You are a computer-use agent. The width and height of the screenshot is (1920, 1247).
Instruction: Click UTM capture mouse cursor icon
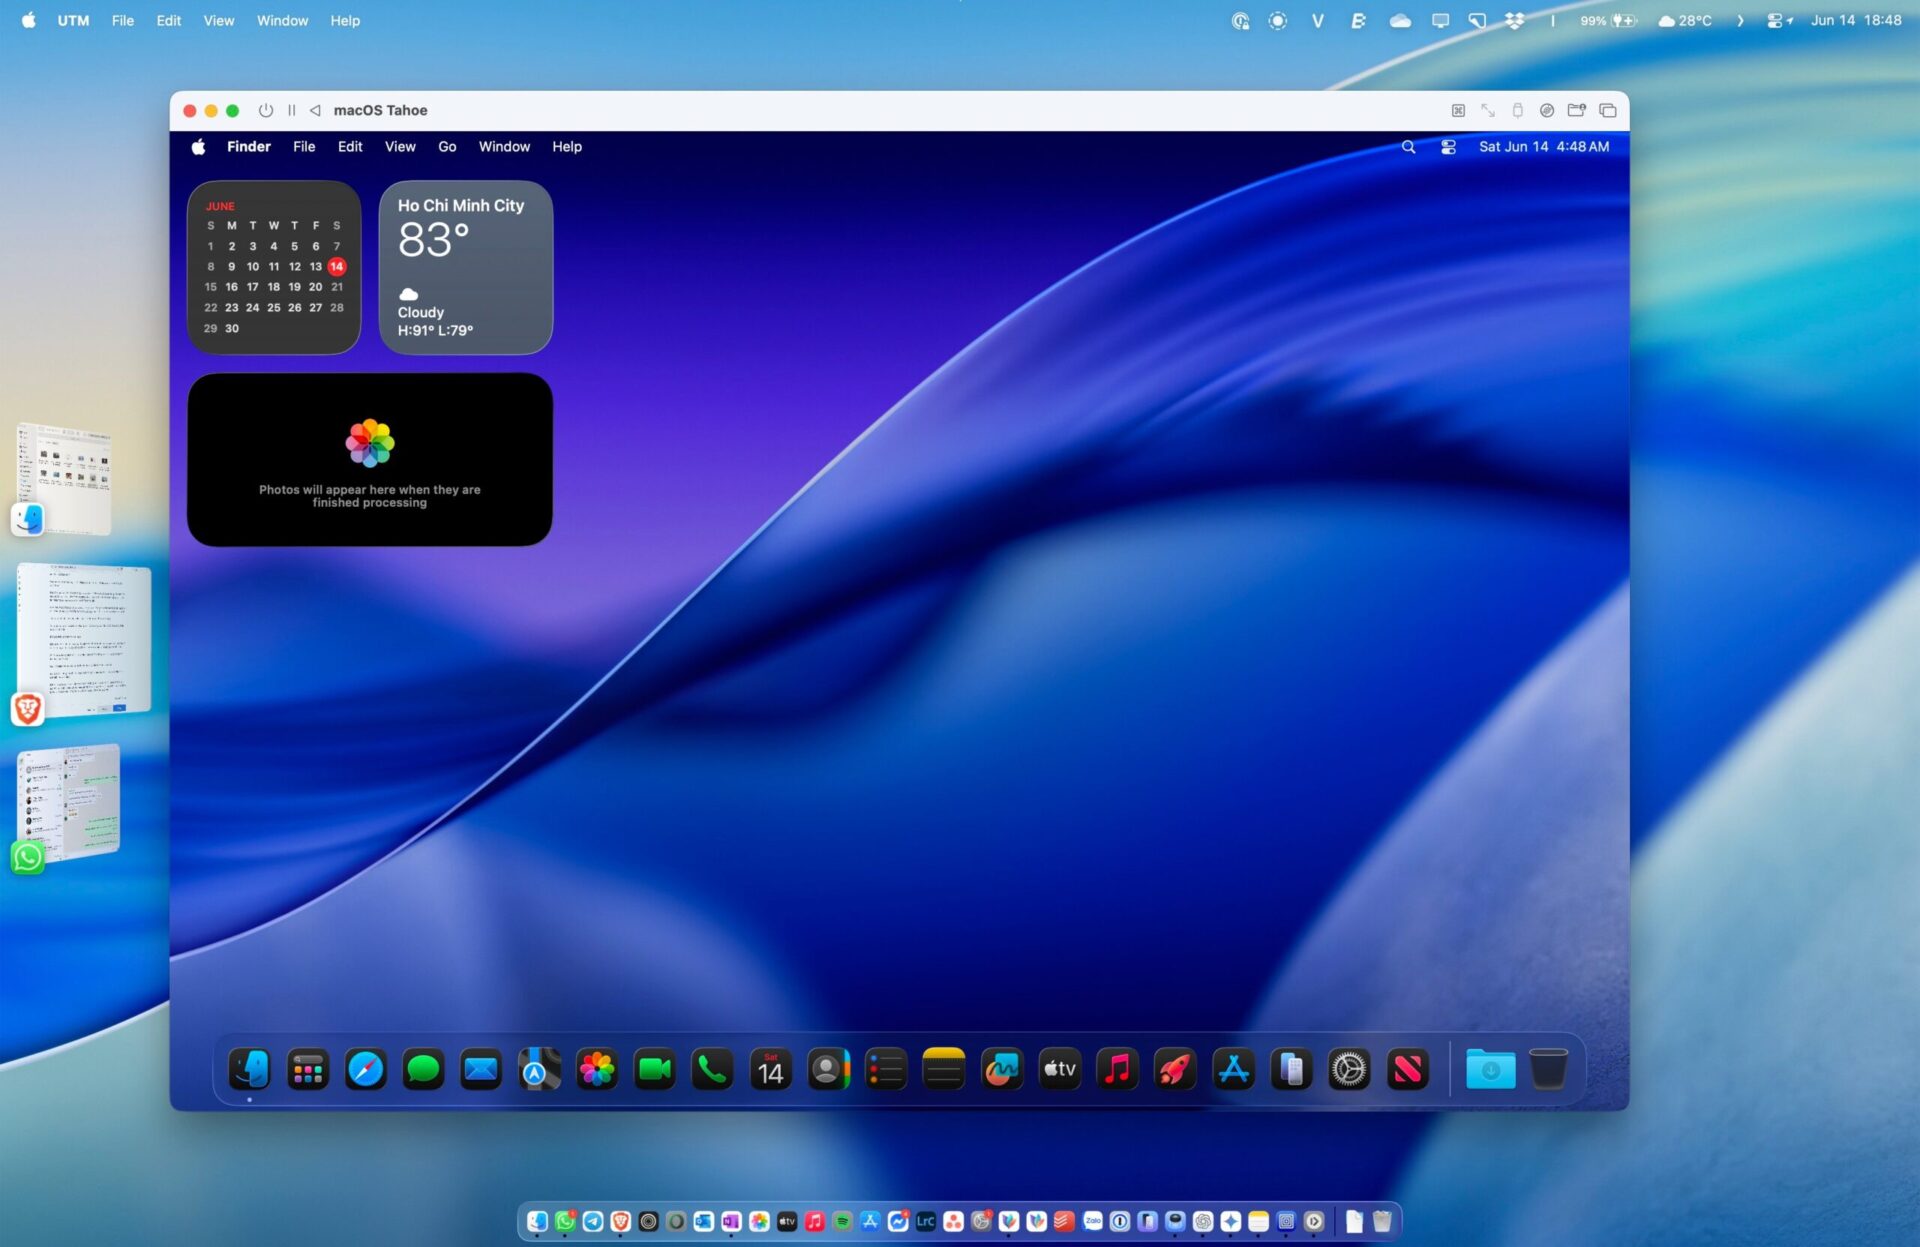pyautogui.click(x=1458, y=110)
